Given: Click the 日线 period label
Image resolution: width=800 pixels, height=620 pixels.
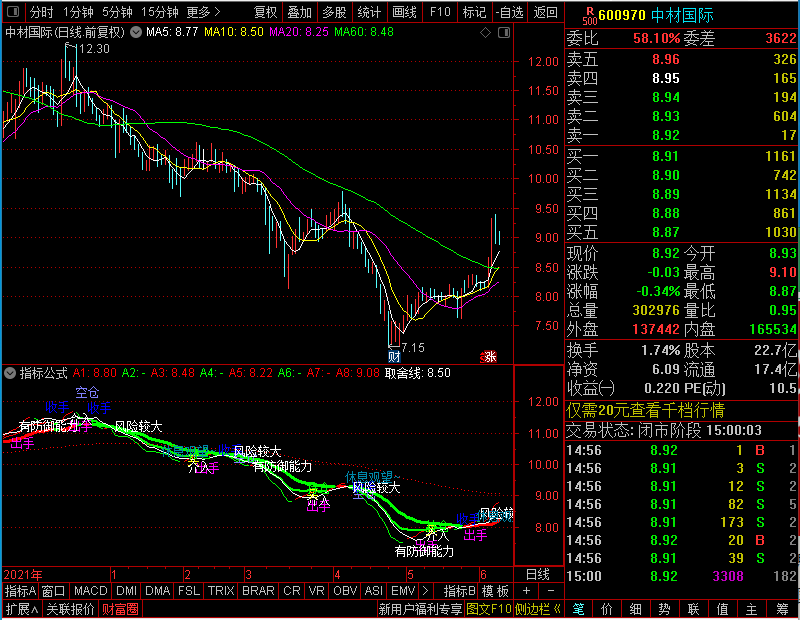Looking at the screenshot, I should click(x=538, y=575).
